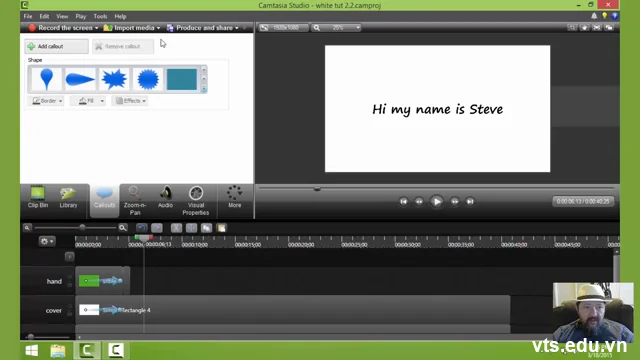The height and width of the screenshot is (360, 640).
Task: Click the Add callout button
Action: tap(56, 46)
